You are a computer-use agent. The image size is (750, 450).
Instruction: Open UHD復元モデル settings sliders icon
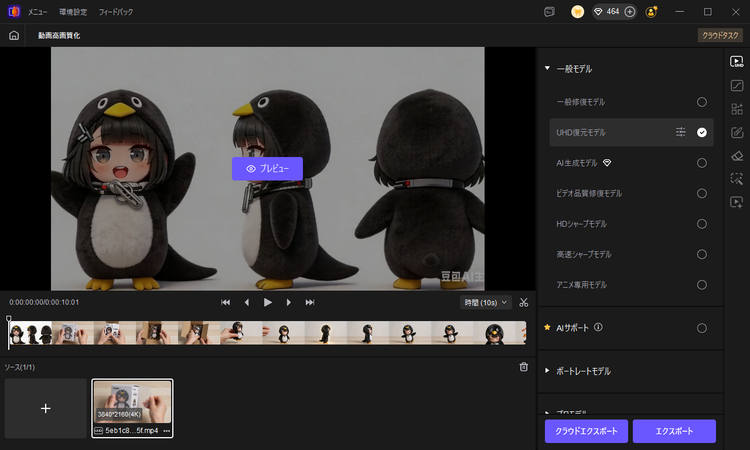pyautogui.click(x=680, y=132)
